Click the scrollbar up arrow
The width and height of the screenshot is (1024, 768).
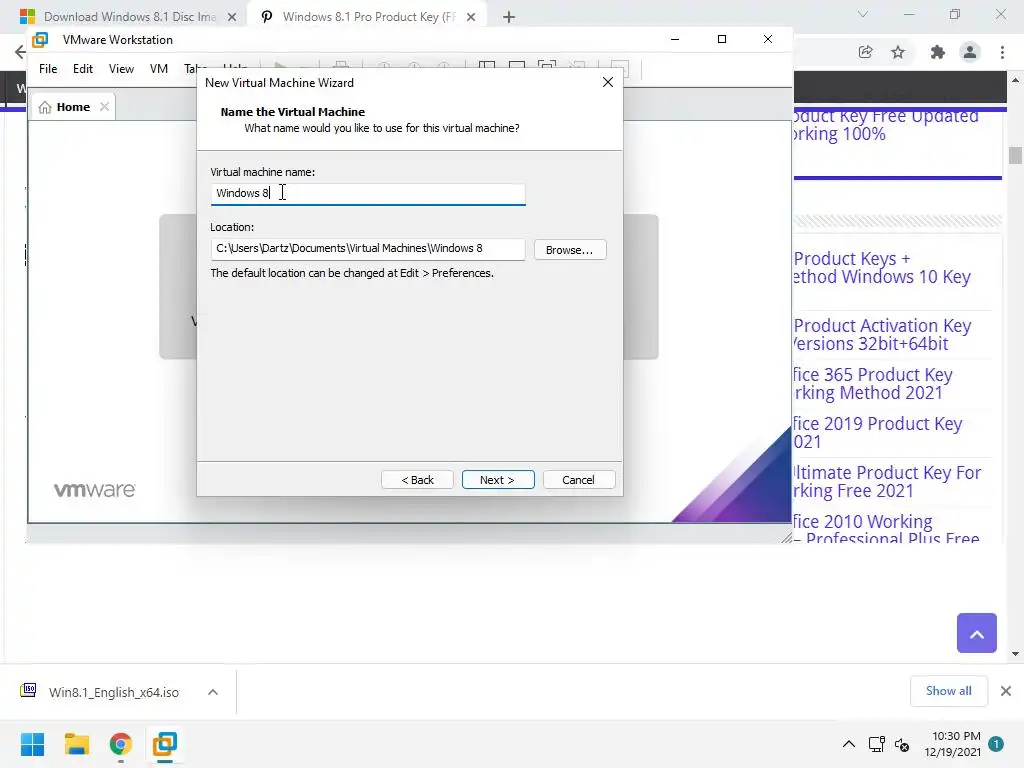point(1015,80)
